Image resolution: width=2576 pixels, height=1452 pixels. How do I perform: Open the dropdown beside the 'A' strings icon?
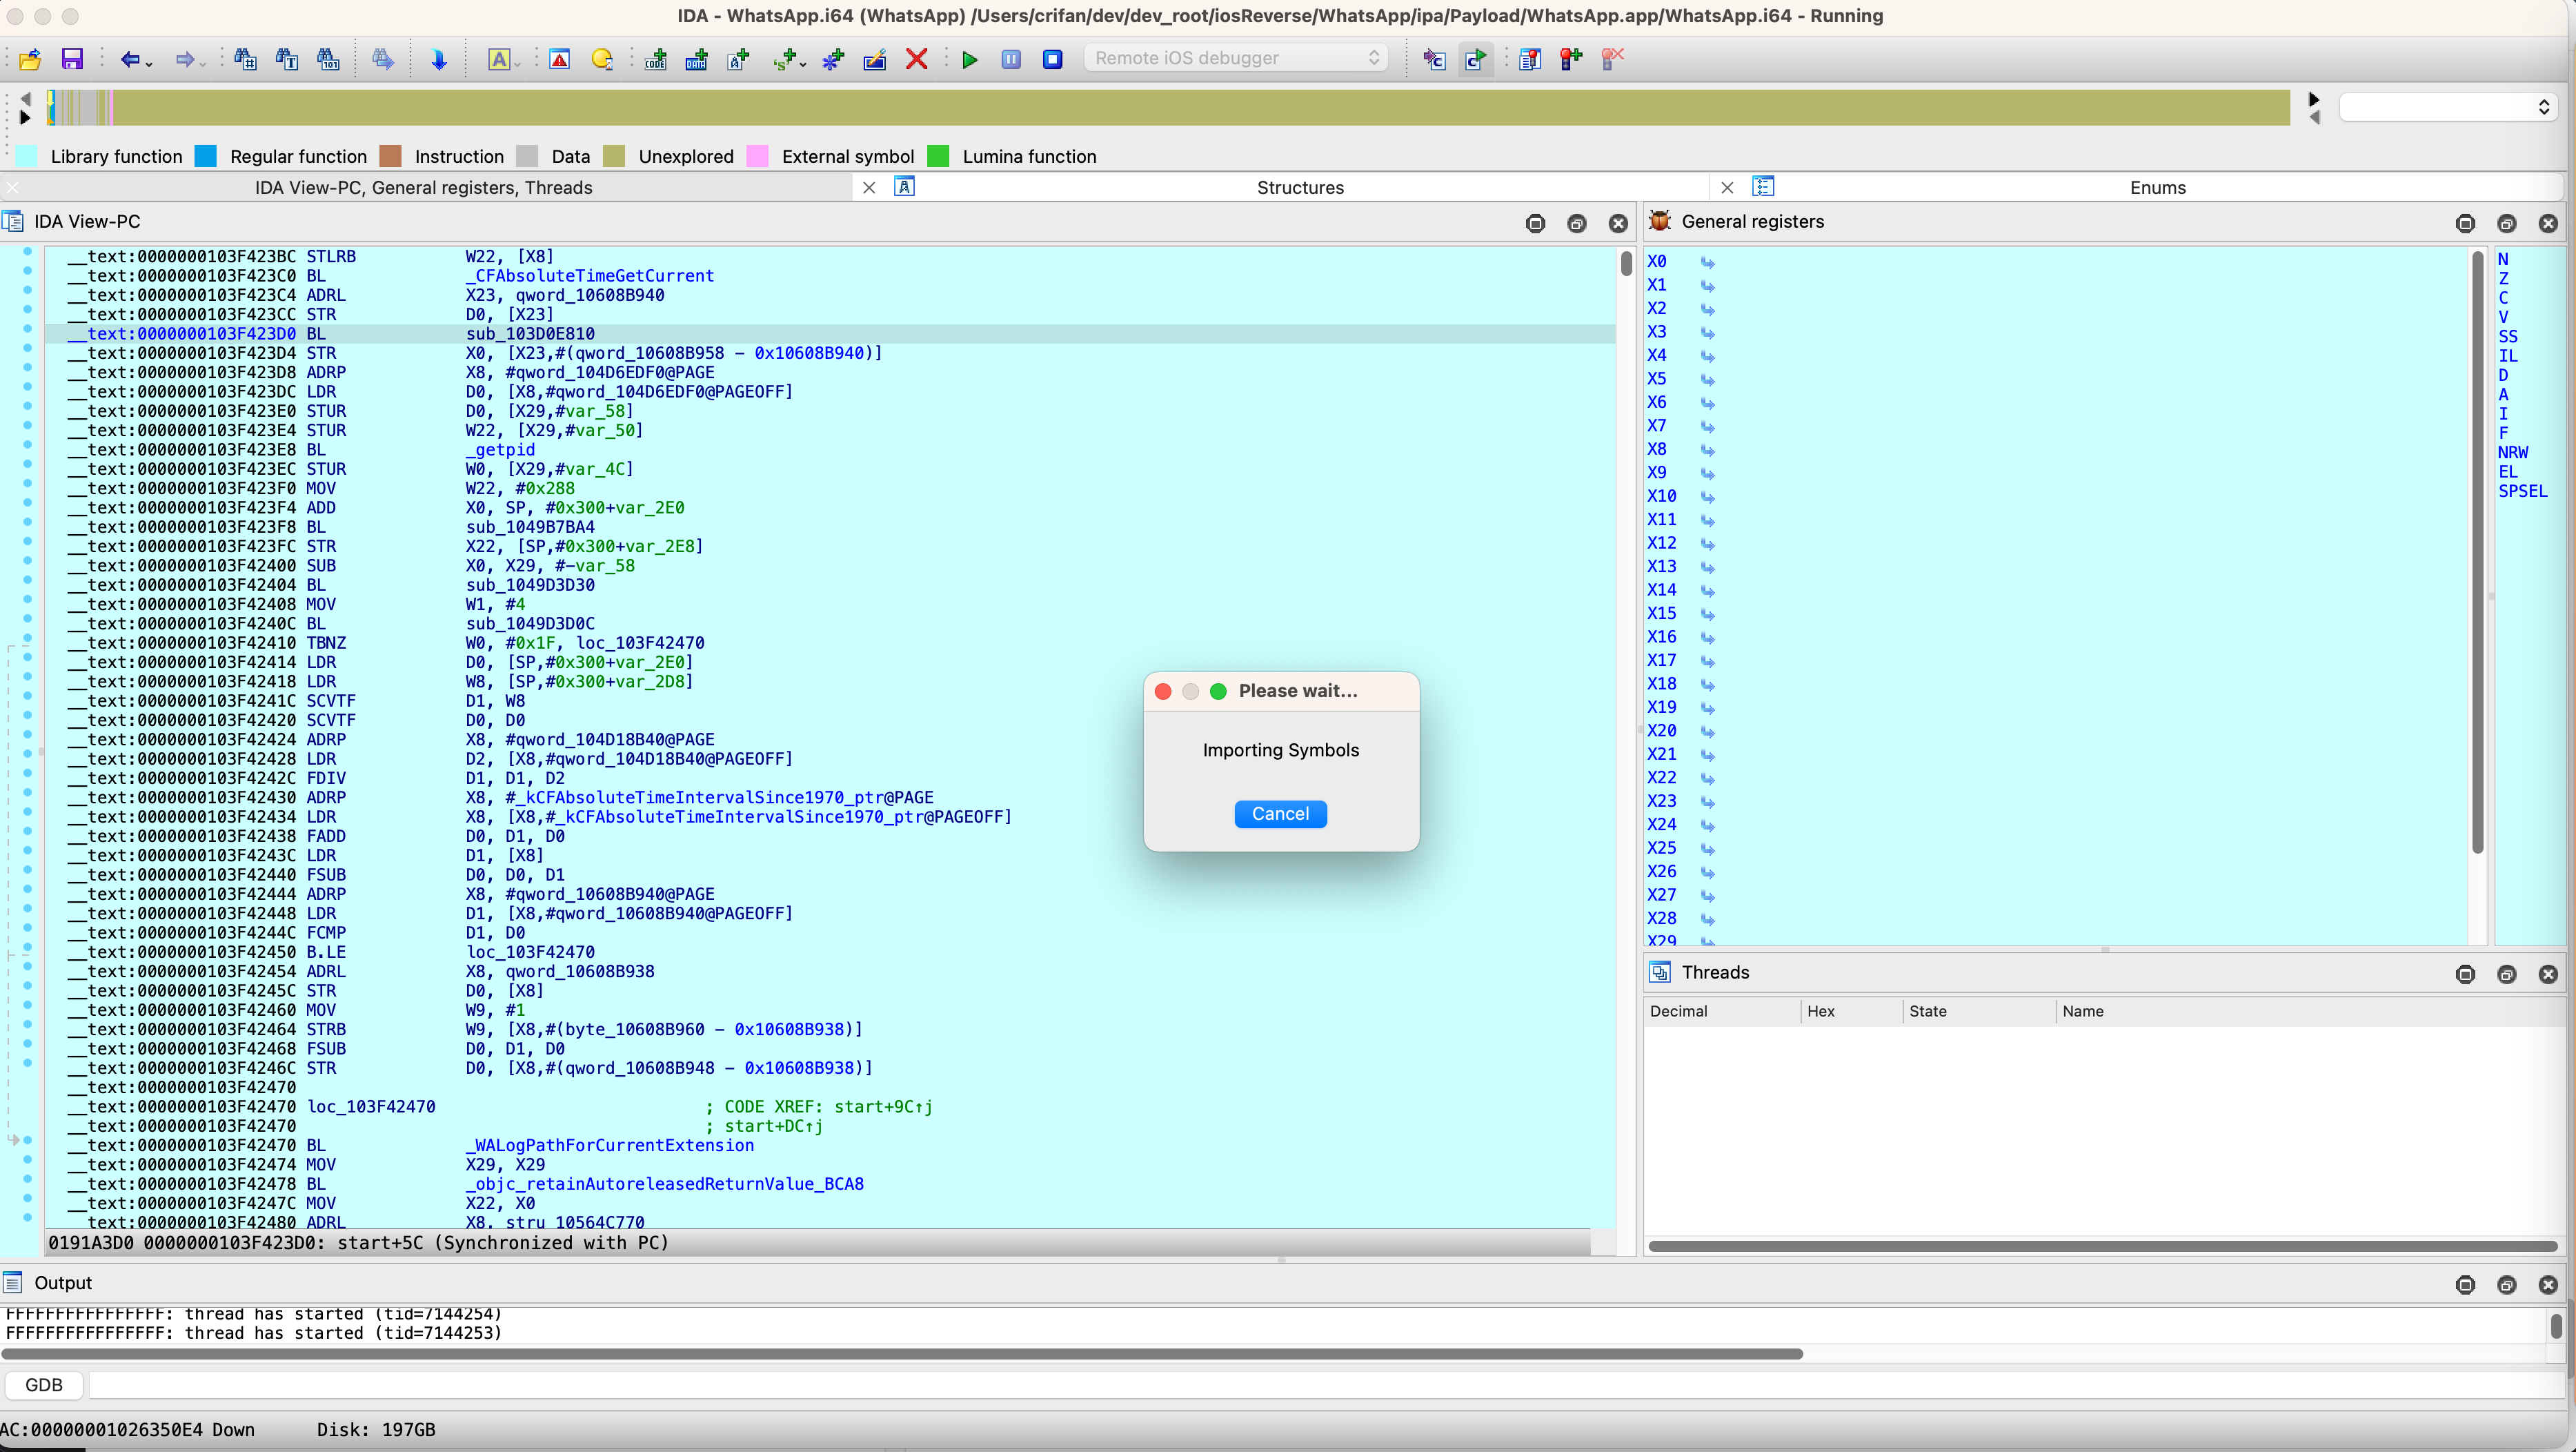[x=518, y=64]
